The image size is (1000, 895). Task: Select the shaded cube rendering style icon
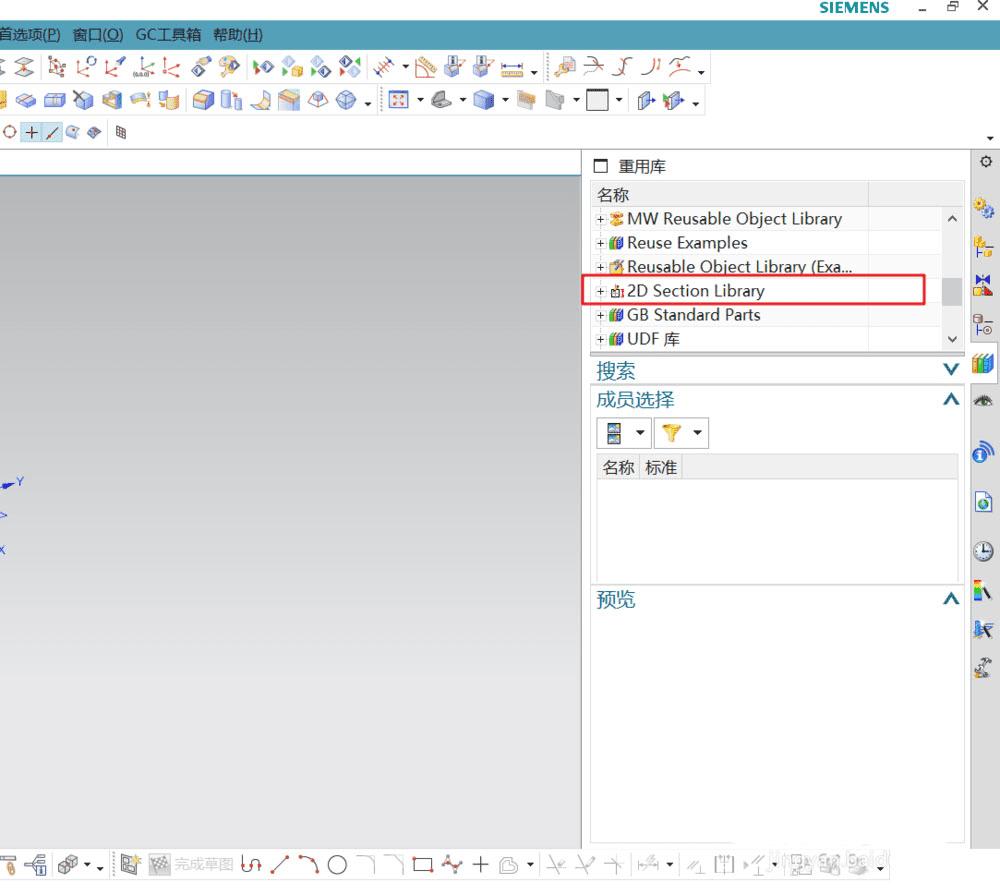[x=483, y=100]
